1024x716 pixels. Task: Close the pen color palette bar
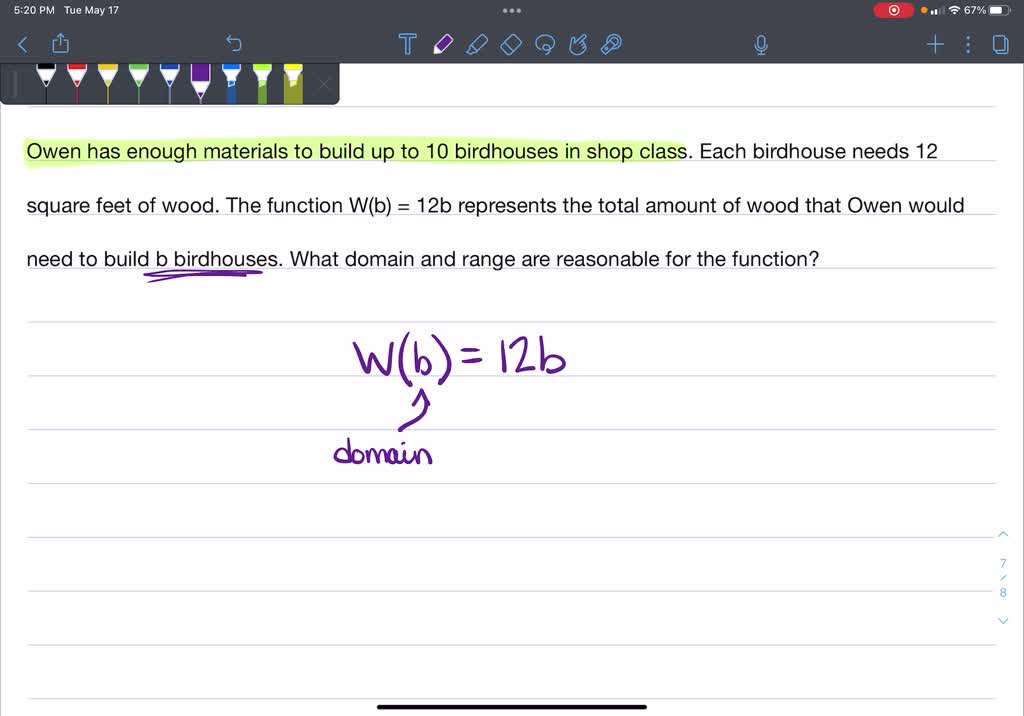click(x=323, y=84)
